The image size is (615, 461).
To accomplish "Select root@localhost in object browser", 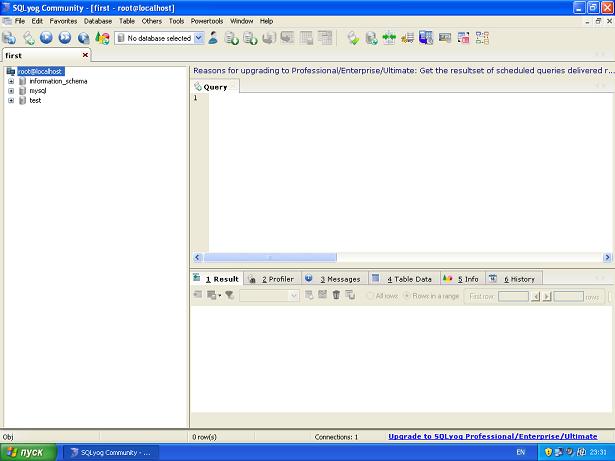I will (x=40, y=71).
